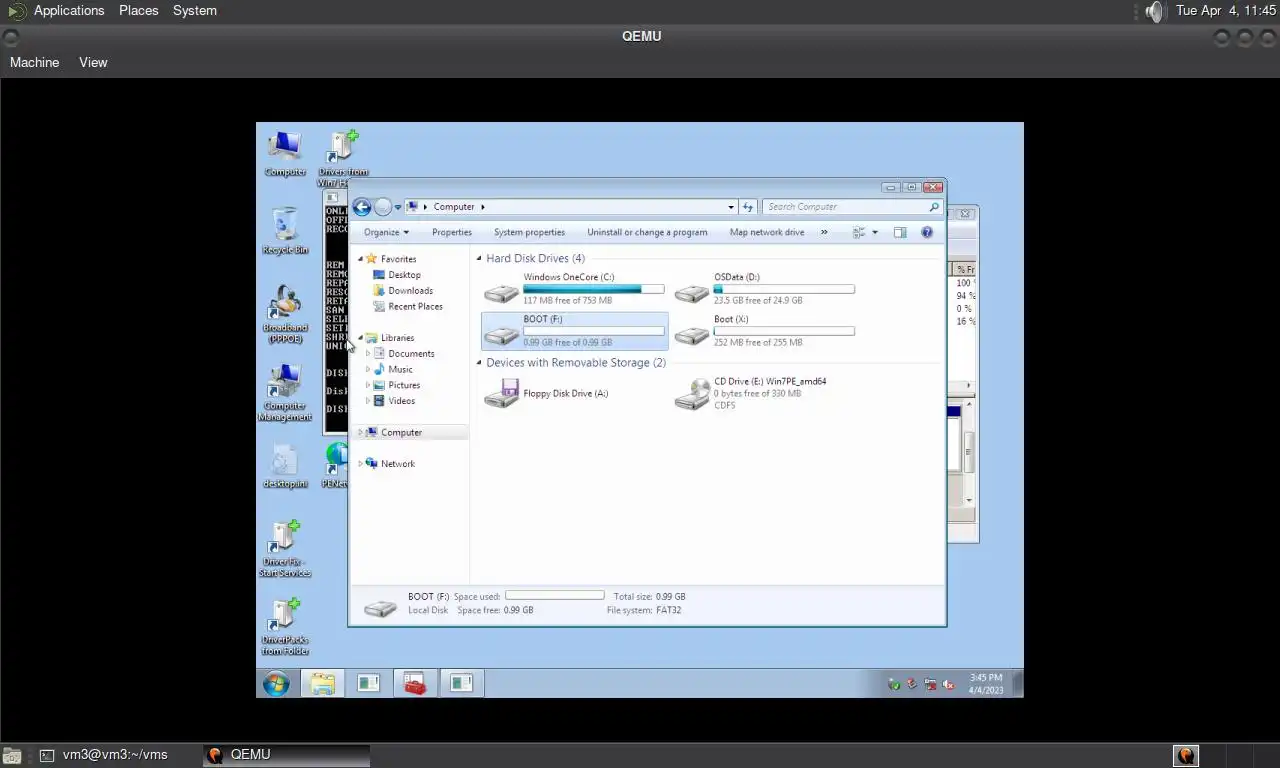The image size is (1280, 768).
Task: Select the OSData (D:) drive
Action: (x=765, y=288)
